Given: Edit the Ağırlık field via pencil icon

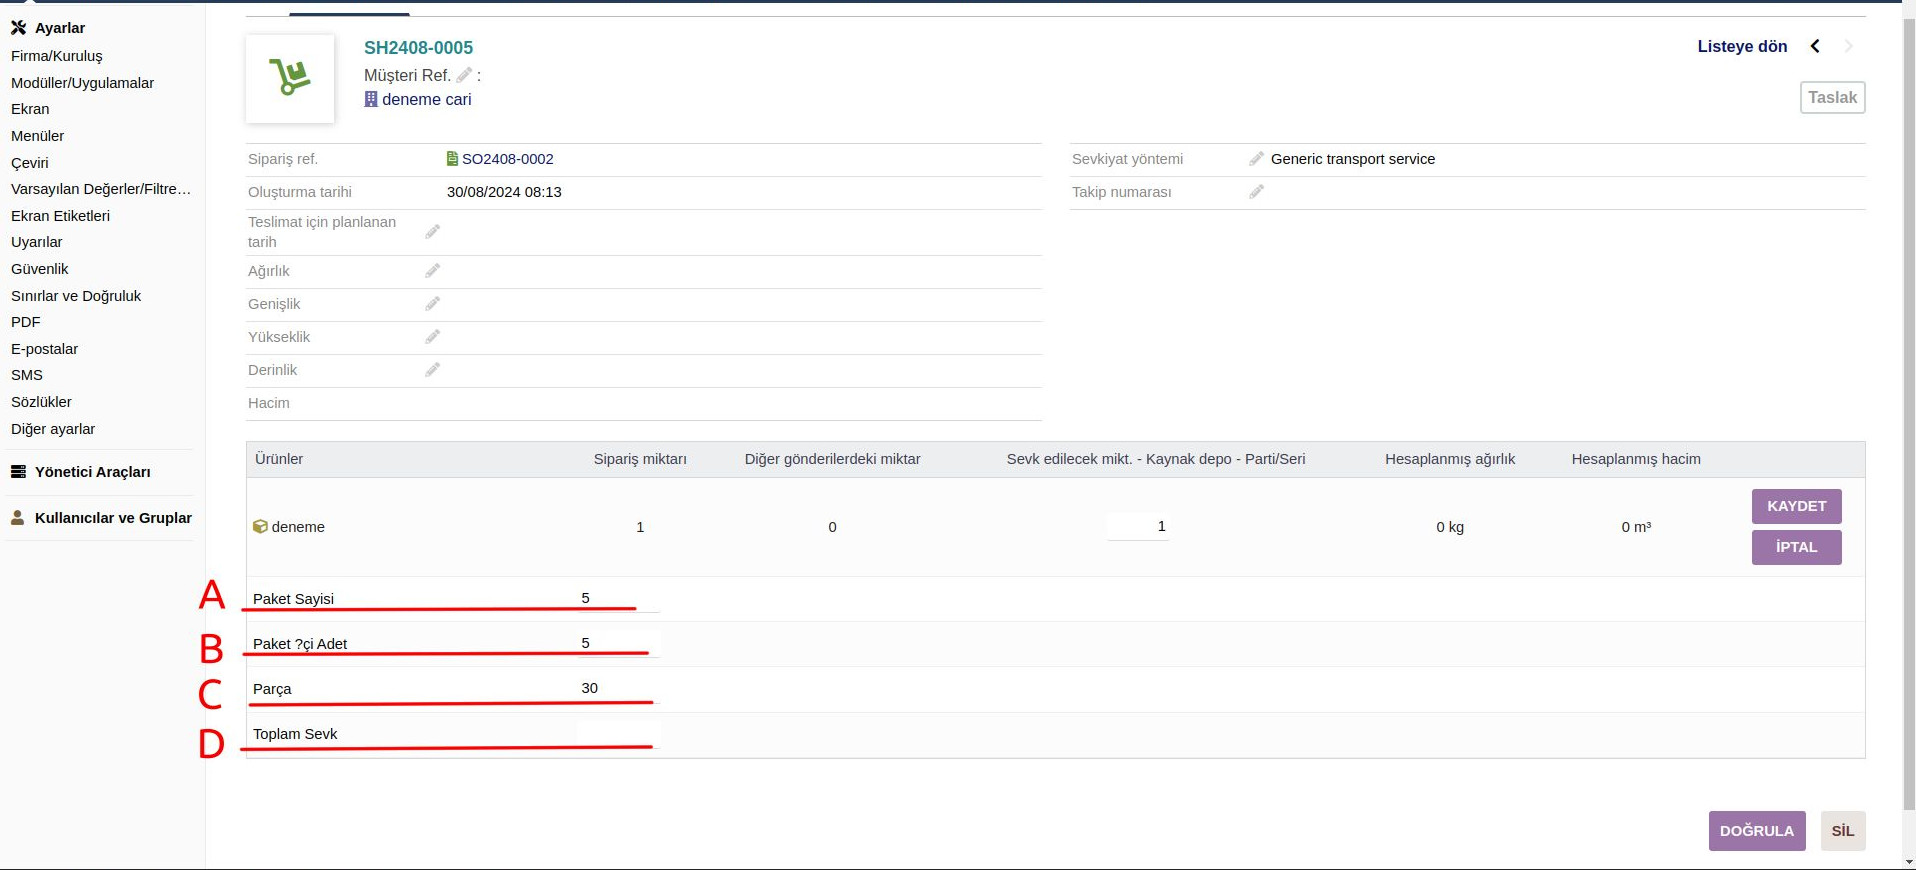Looking at the screenshot, I should (x=432, y=271).
